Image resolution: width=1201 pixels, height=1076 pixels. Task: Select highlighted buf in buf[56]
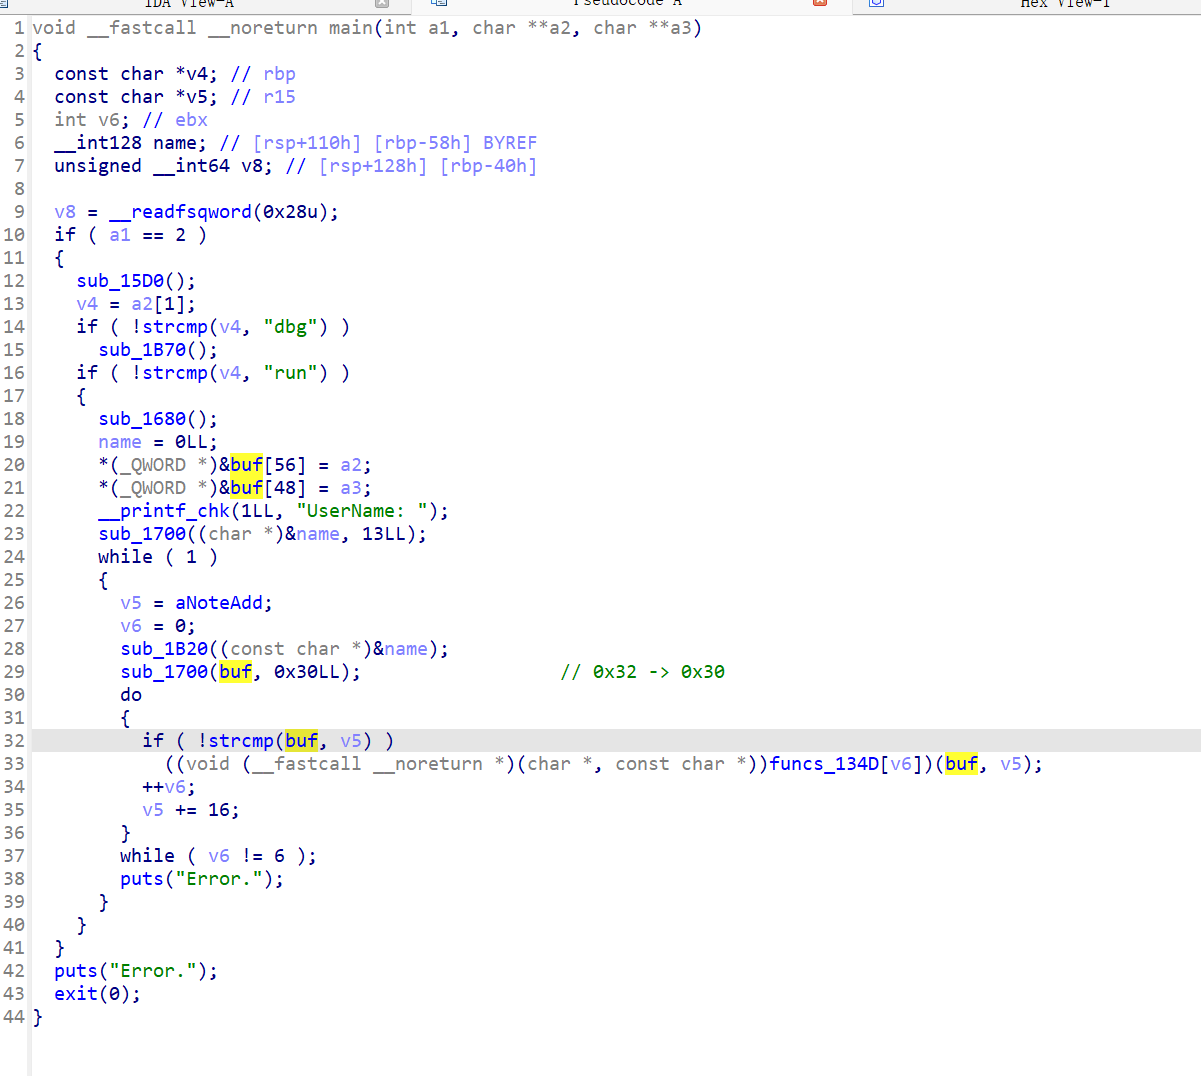click(246, 465)
